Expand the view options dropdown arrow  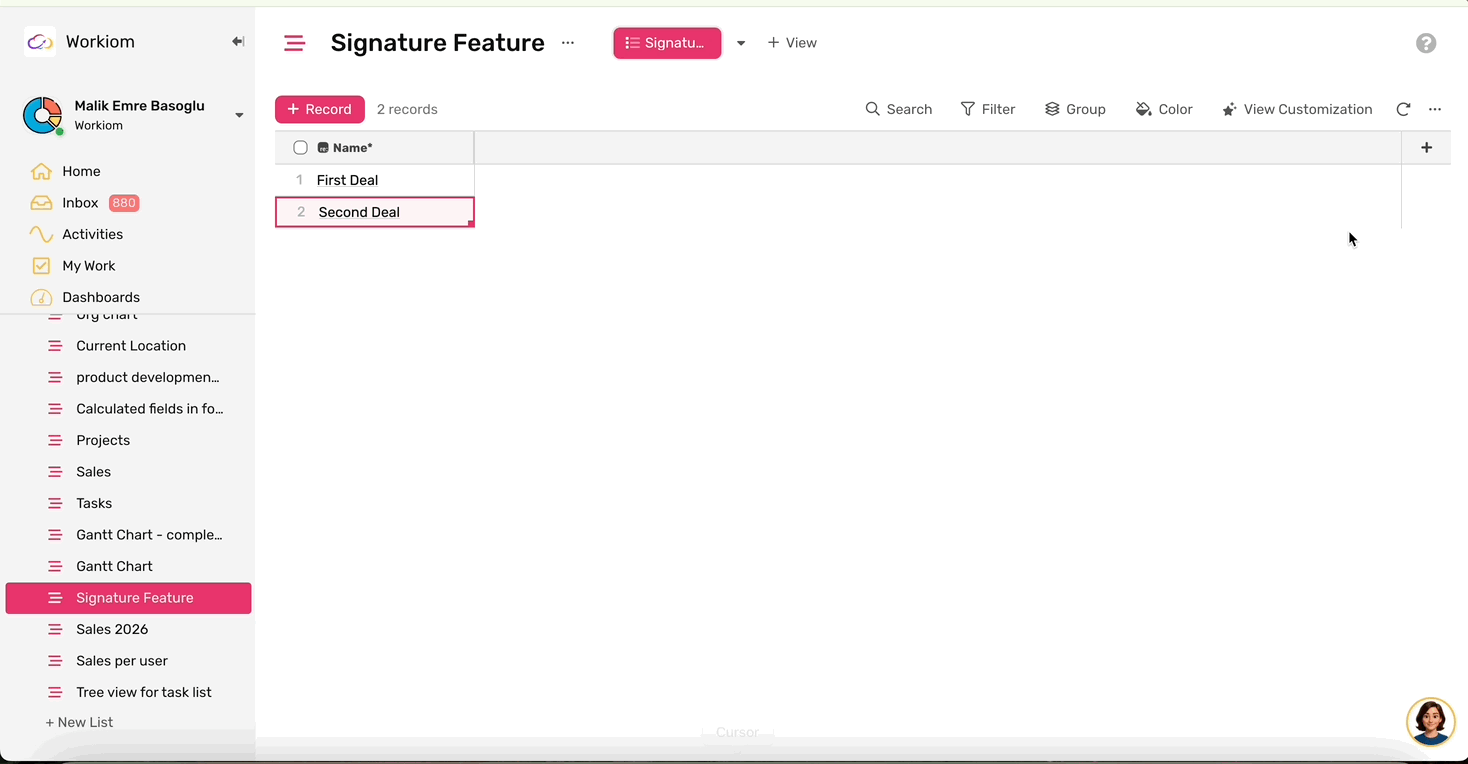tap(741, 43)
